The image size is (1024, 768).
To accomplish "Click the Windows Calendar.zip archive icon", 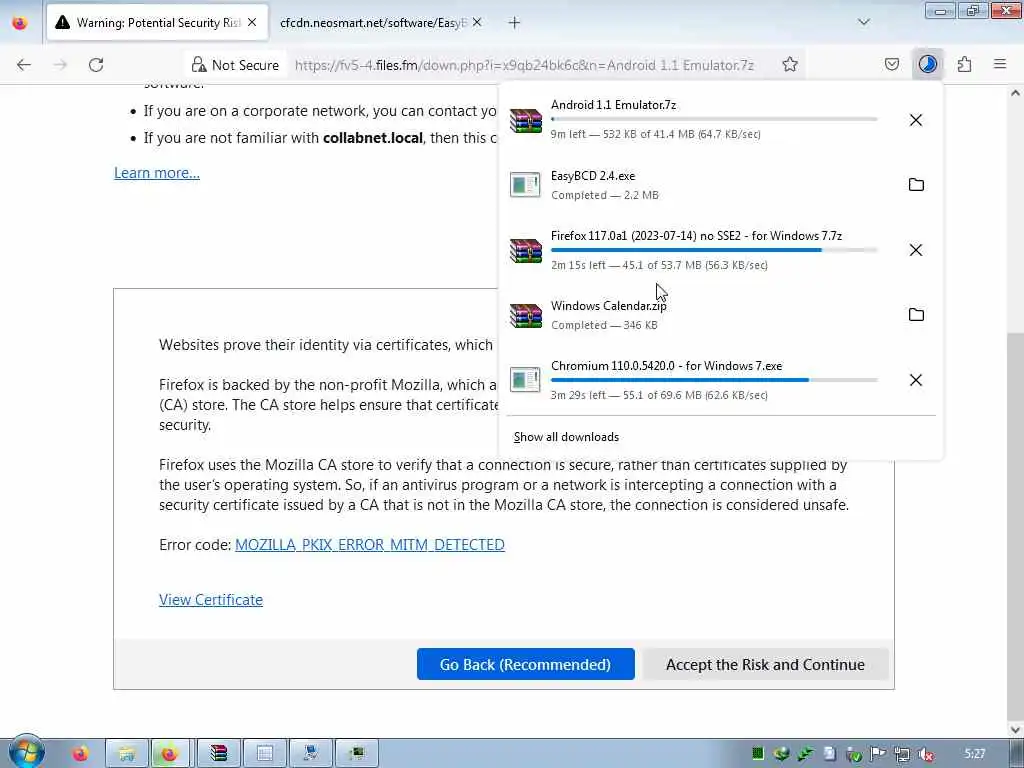I will [x=526, y=315].
